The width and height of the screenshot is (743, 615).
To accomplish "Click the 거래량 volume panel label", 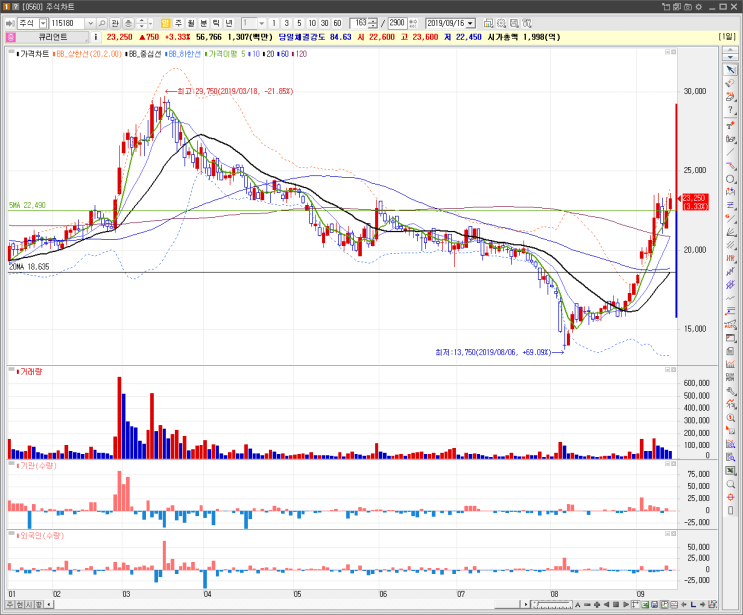I will 31,371.
